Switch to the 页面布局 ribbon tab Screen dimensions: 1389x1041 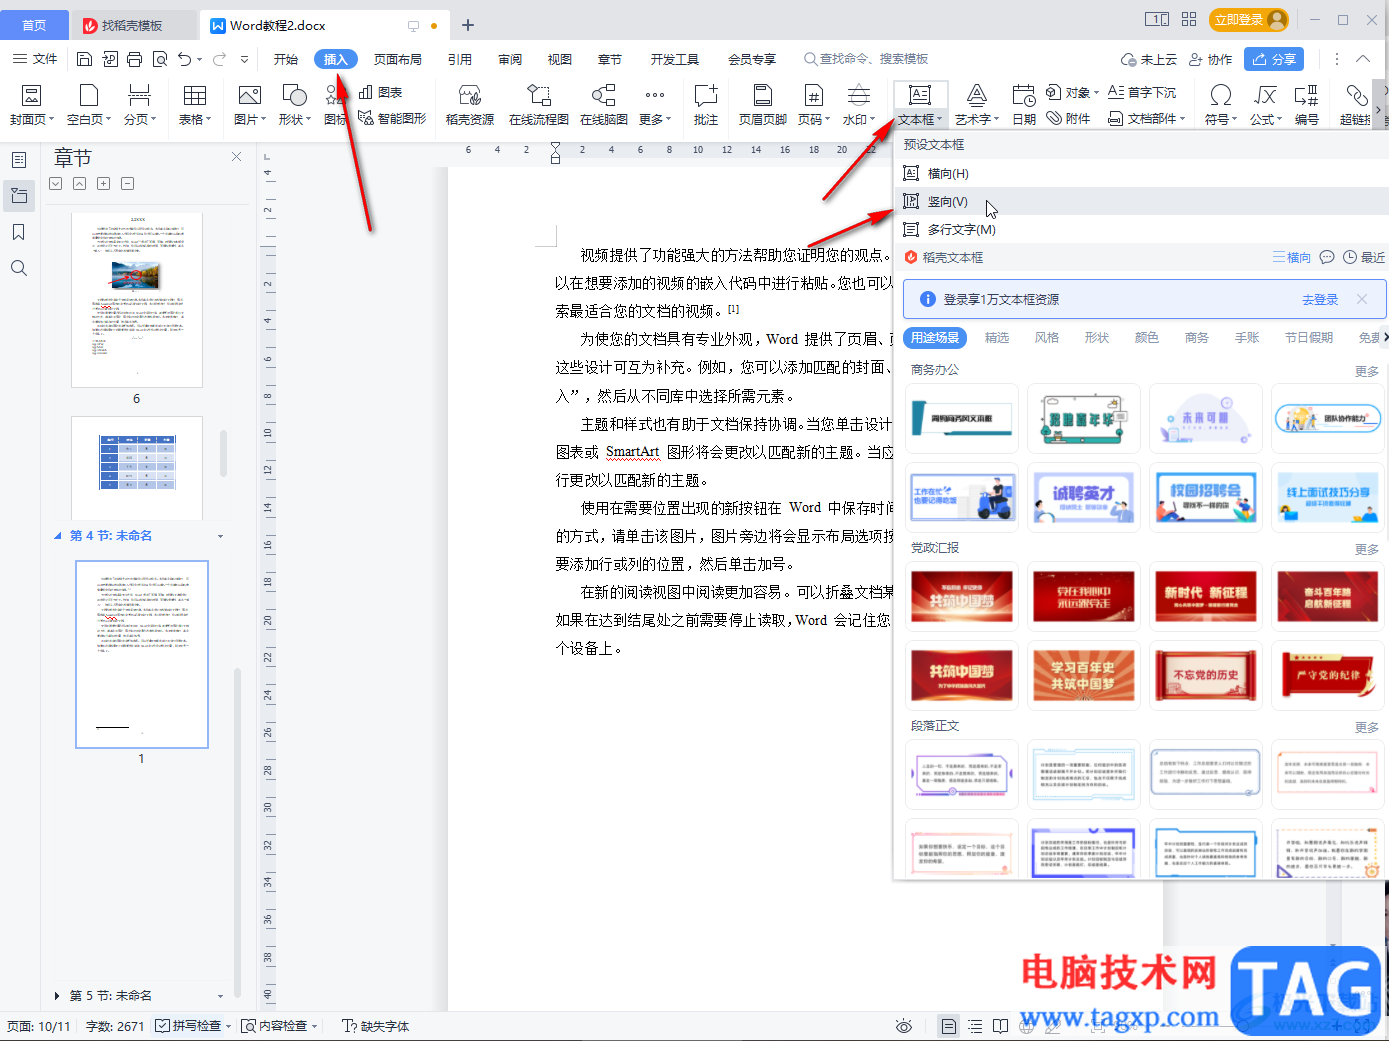(x=398, y=59)
